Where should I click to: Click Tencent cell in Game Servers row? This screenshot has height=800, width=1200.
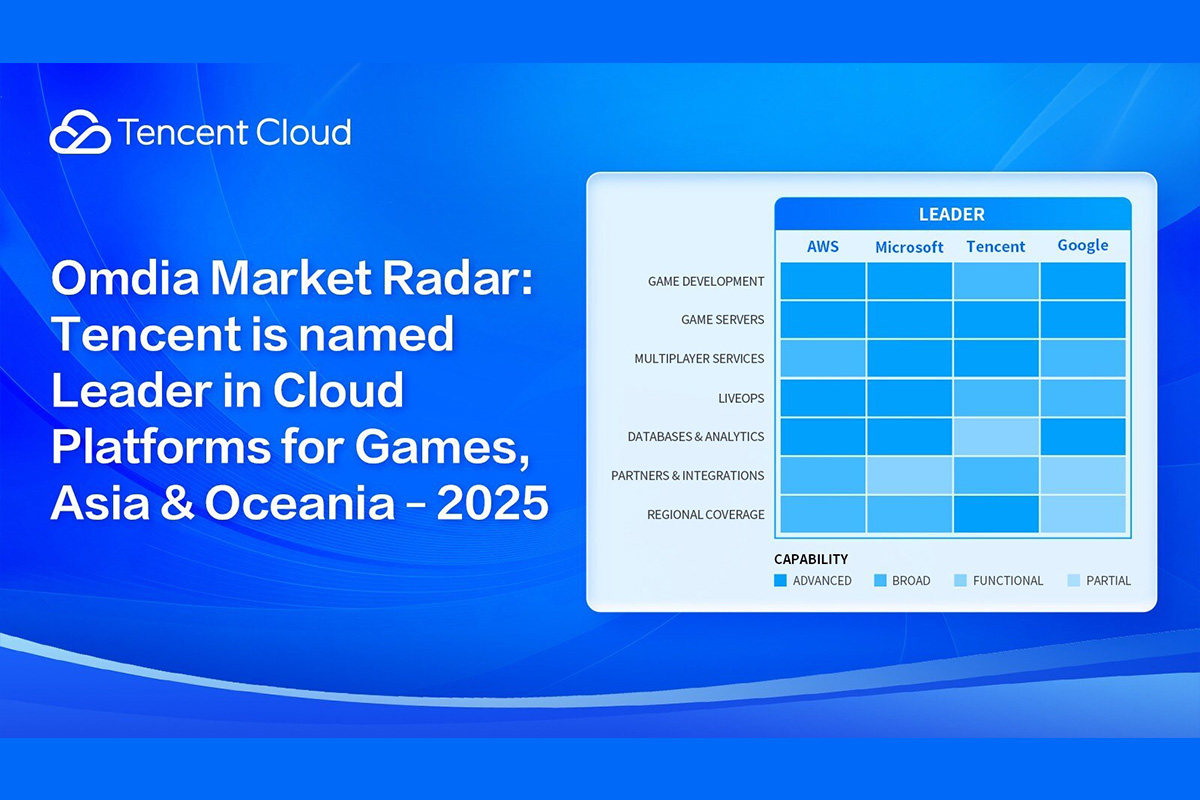coord(996,320)
